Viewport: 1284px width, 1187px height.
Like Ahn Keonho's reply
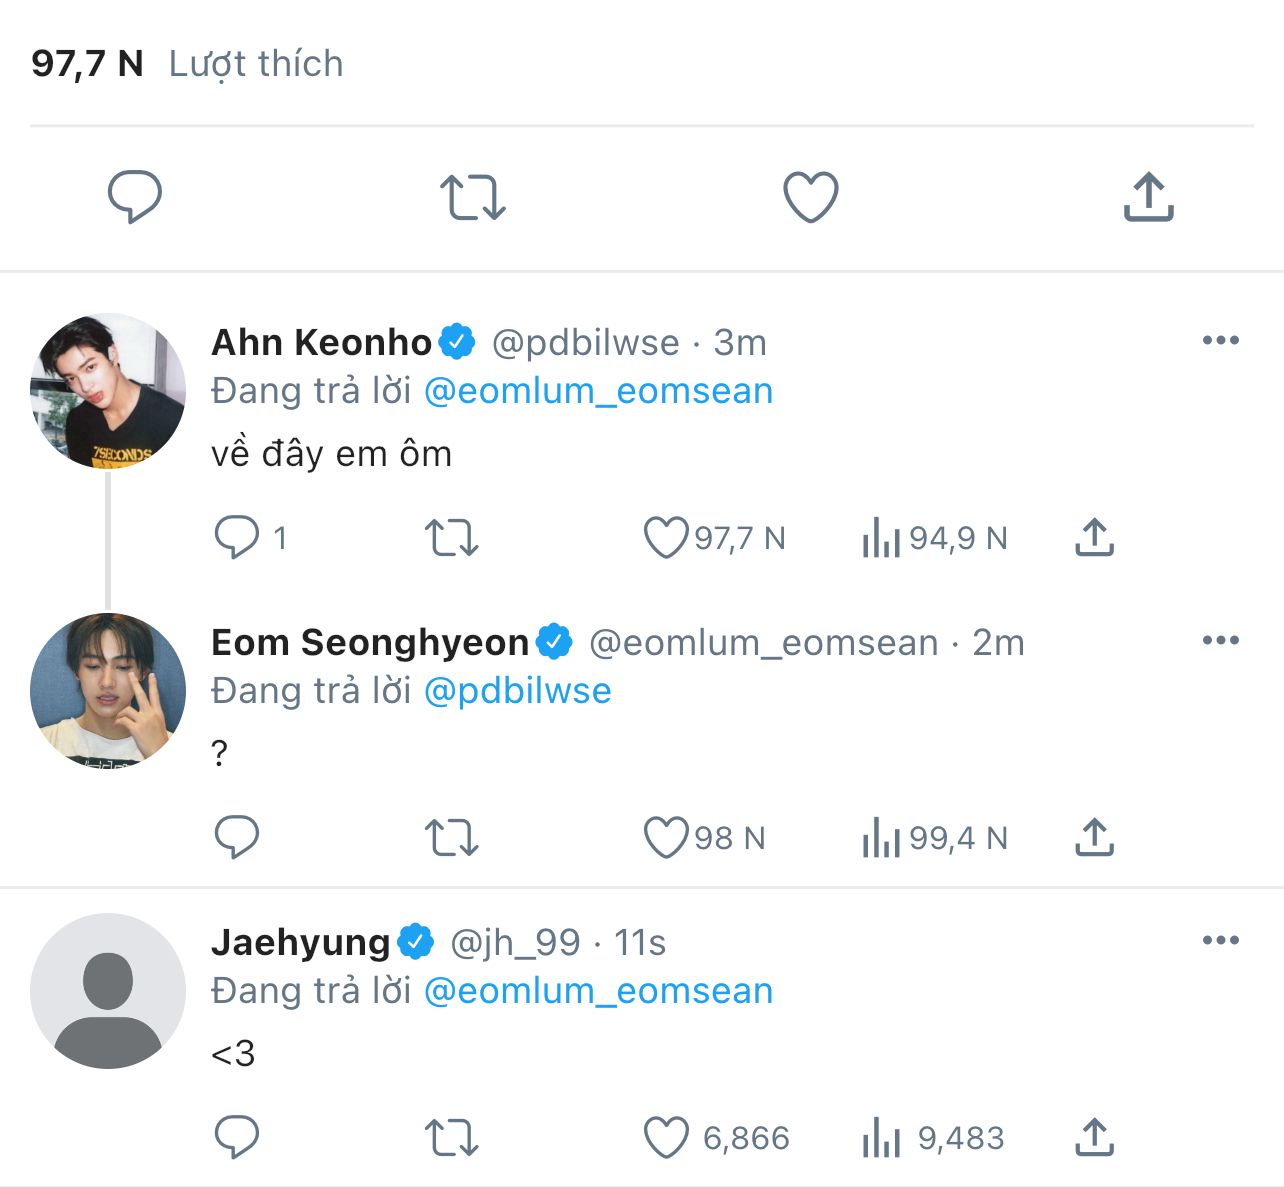click(665, 538)
